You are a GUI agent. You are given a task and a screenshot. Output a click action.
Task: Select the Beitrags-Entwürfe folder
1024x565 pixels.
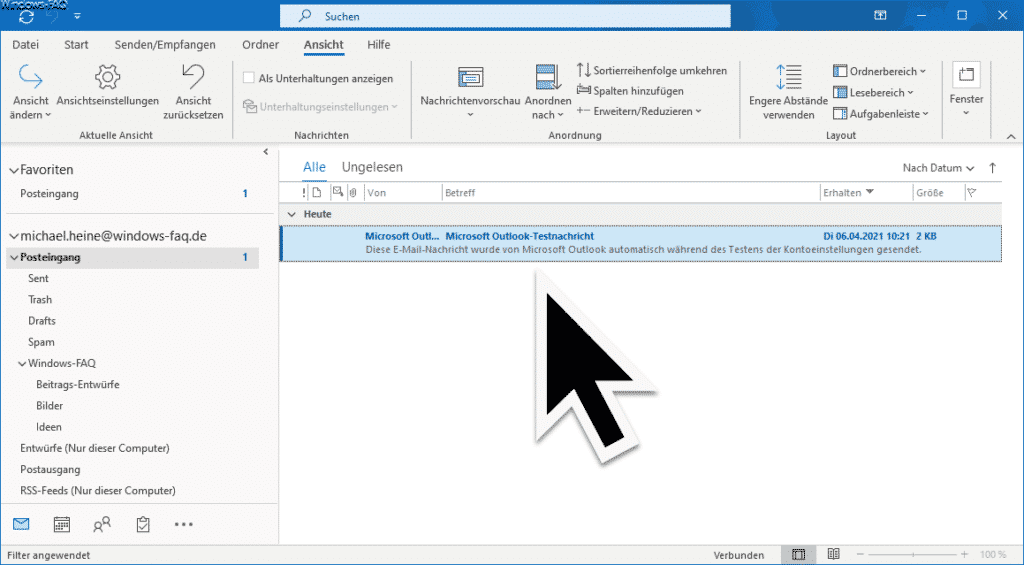tap(78, 385)
